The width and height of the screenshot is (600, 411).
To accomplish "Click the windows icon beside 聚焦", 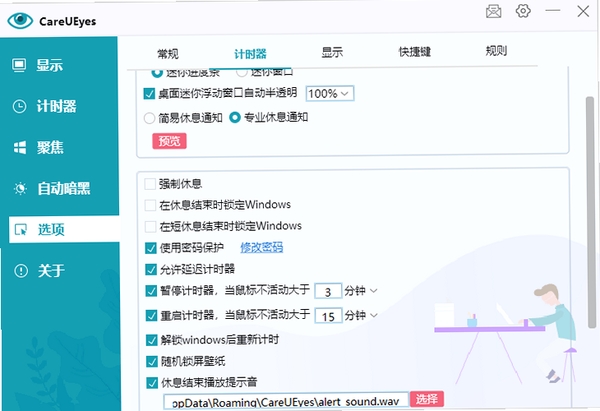I will (x=20, y=147).
